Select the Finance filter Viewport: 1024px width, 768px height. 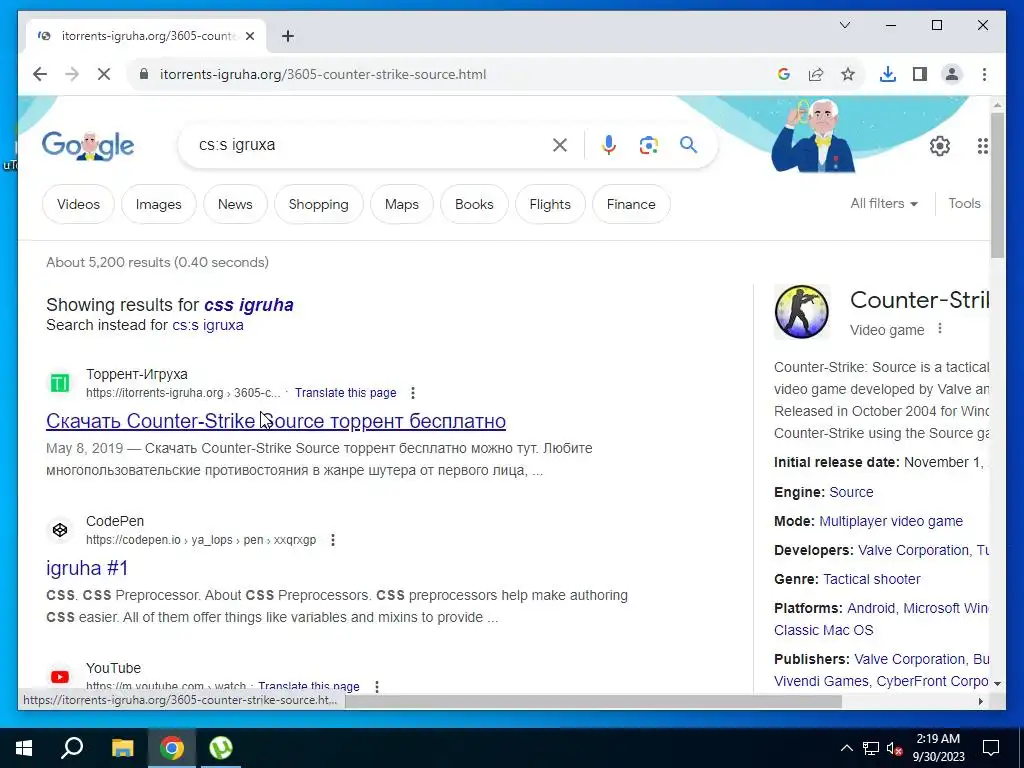pyautogui.click(x=631, y=204)
